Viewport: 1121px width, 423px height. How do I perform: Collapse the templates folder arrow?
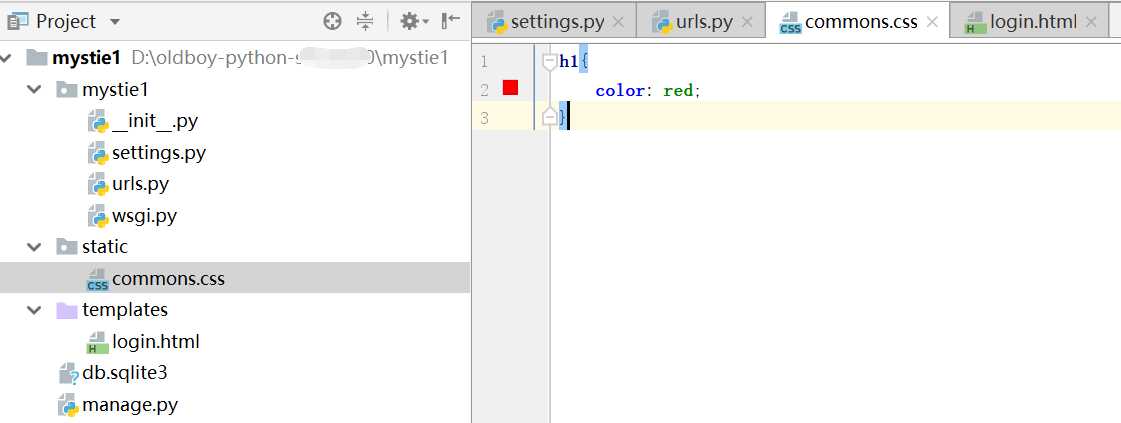(x=33, y=309)
